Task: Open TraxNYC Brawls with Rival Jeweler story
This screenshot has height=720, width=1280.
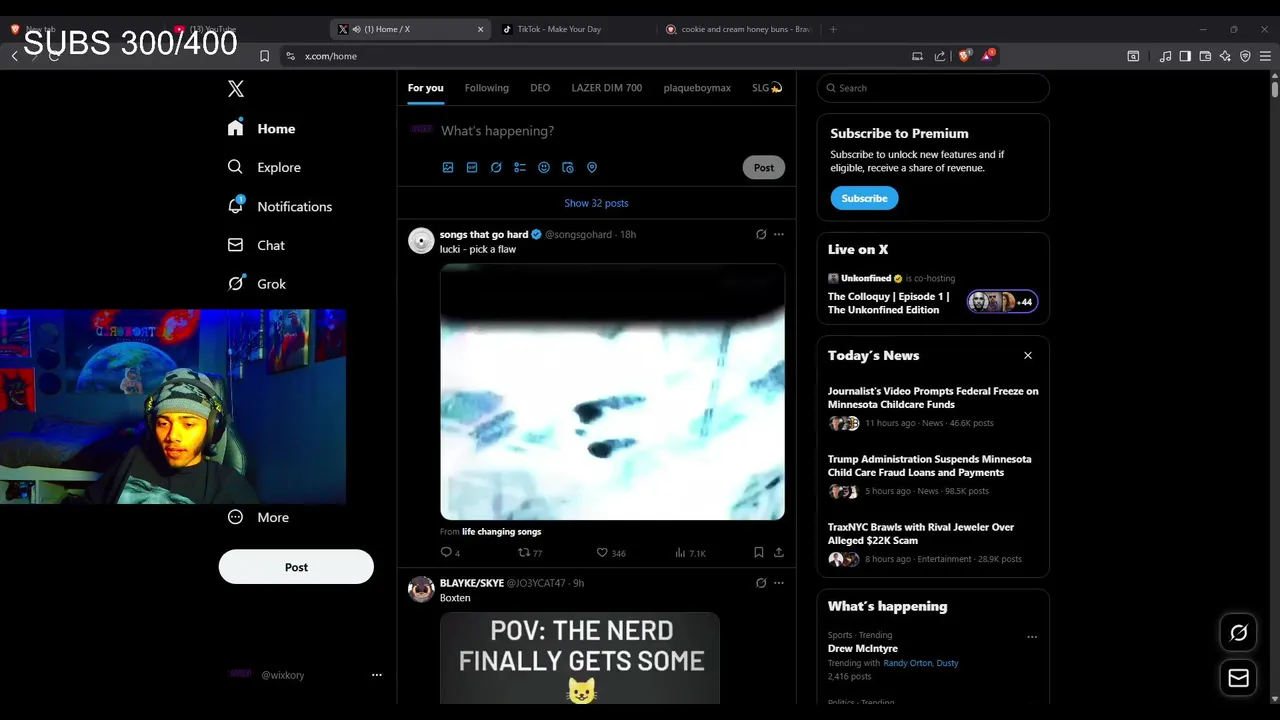Action: tap(921, 534)
